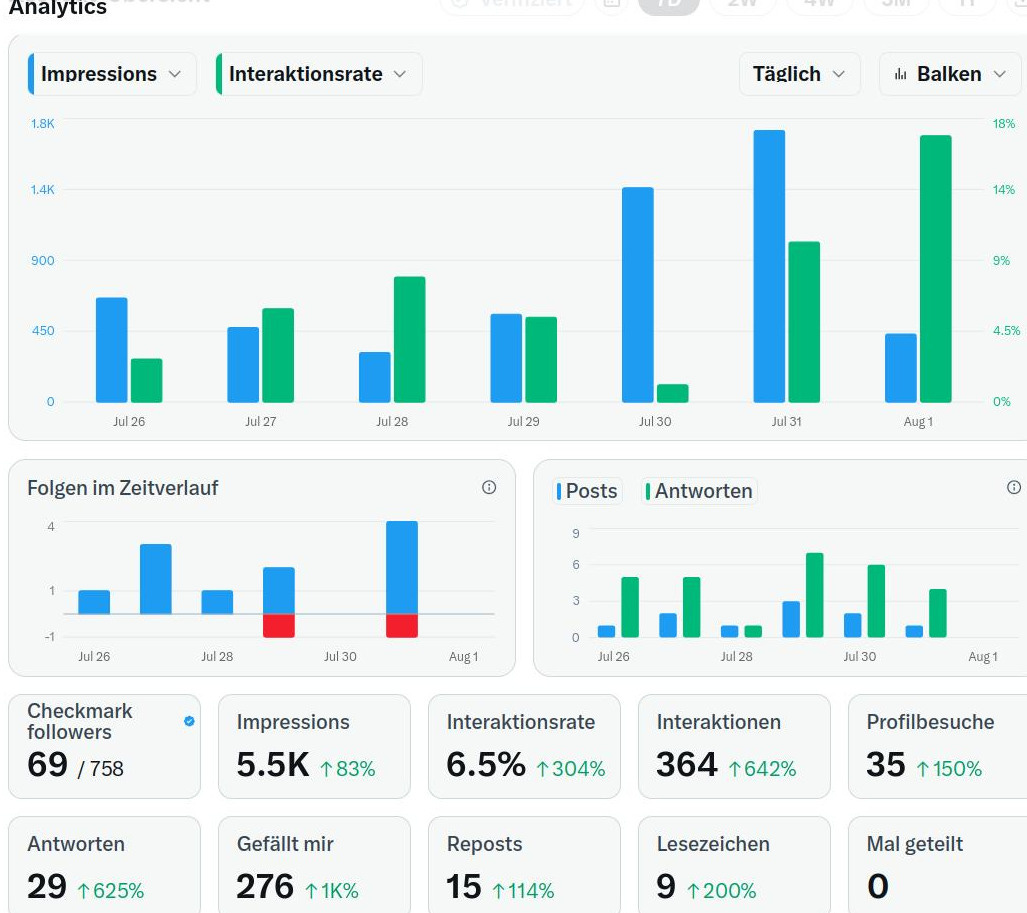The image size is (1027, 913).
Task: Click the blue Impressions bar for Jul 29
Action: click(x=506, y=358)
